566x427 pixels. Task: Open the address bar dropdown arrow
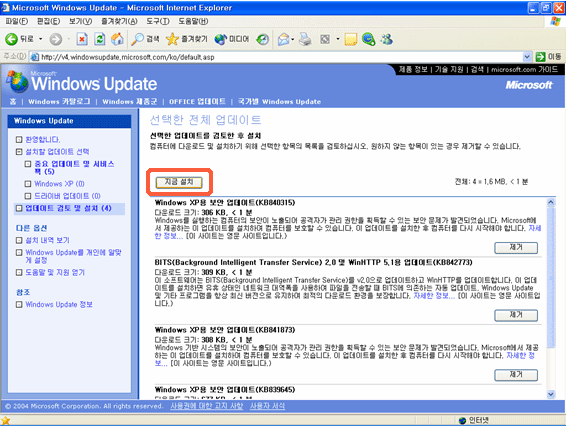click(527, 57)
